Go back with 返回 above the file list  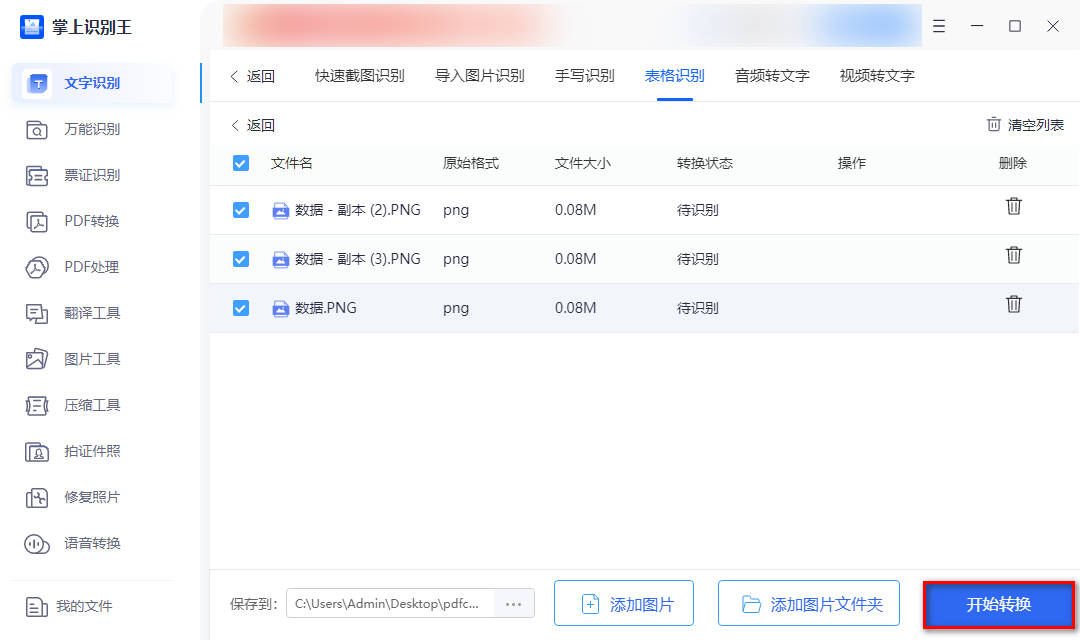tap(252, 125)
